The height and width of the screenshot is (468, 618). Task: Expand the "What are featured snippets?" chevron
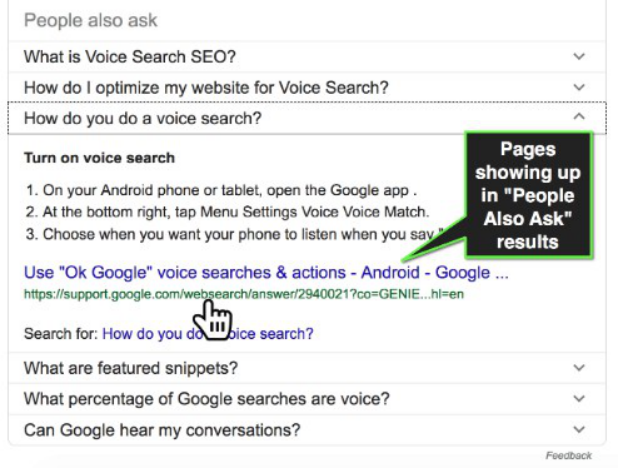(579, 368)
